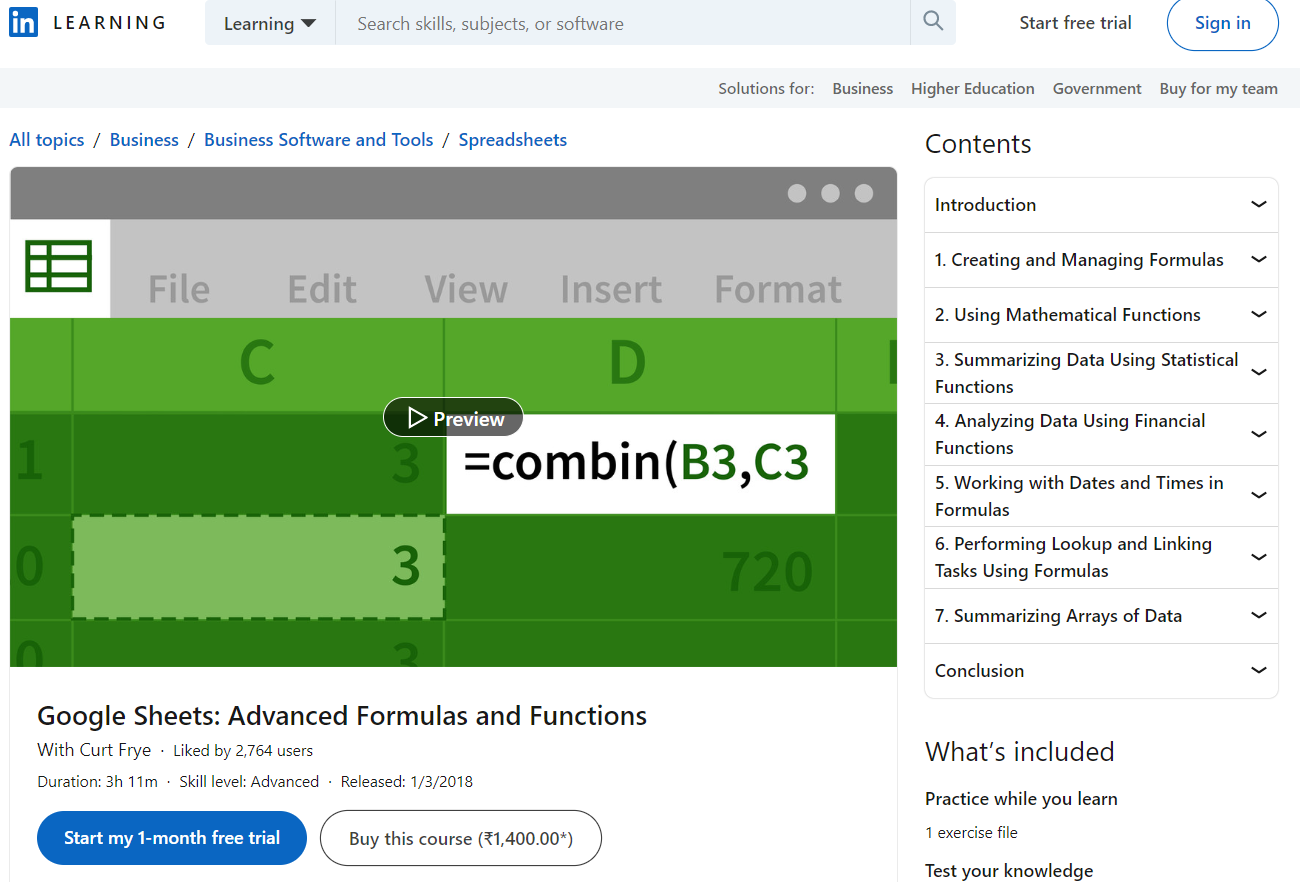Expand Creating and Managing Formulas chapter
The width and height of the screenshot is (1300, 882).
tap(1101, 260)
